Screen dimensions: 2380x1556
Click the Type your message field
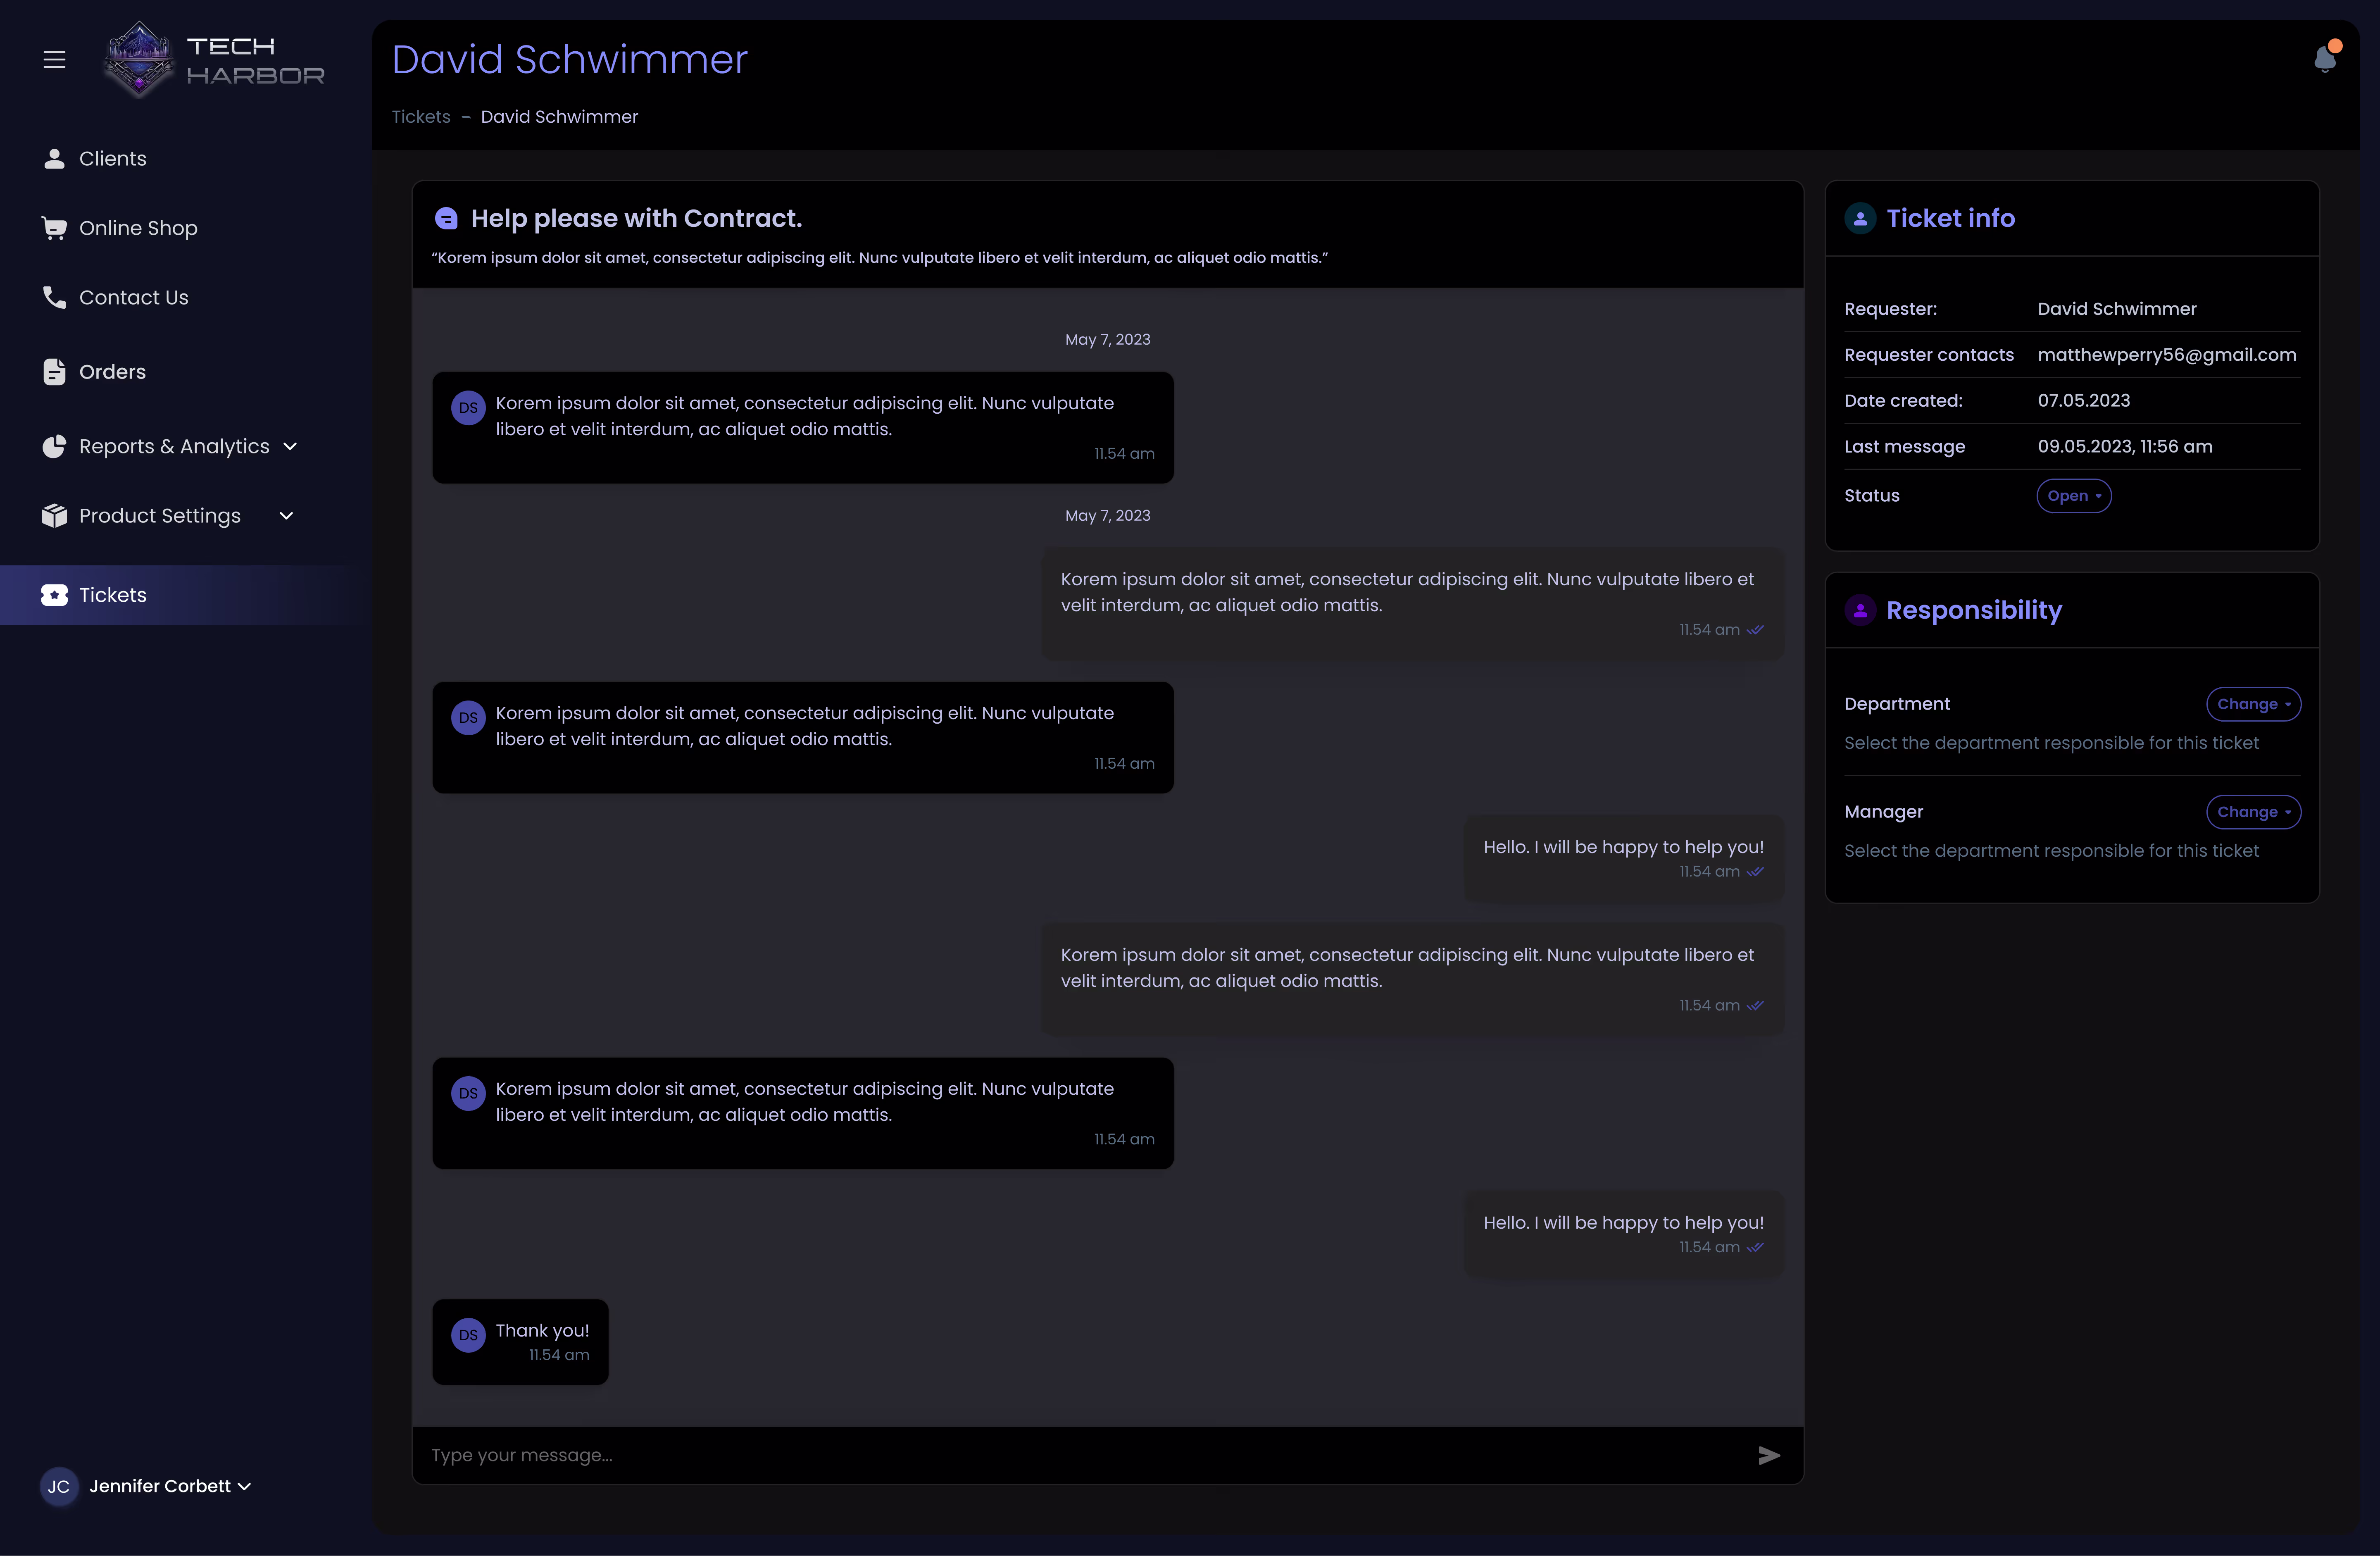(x=1085, y=1455)
